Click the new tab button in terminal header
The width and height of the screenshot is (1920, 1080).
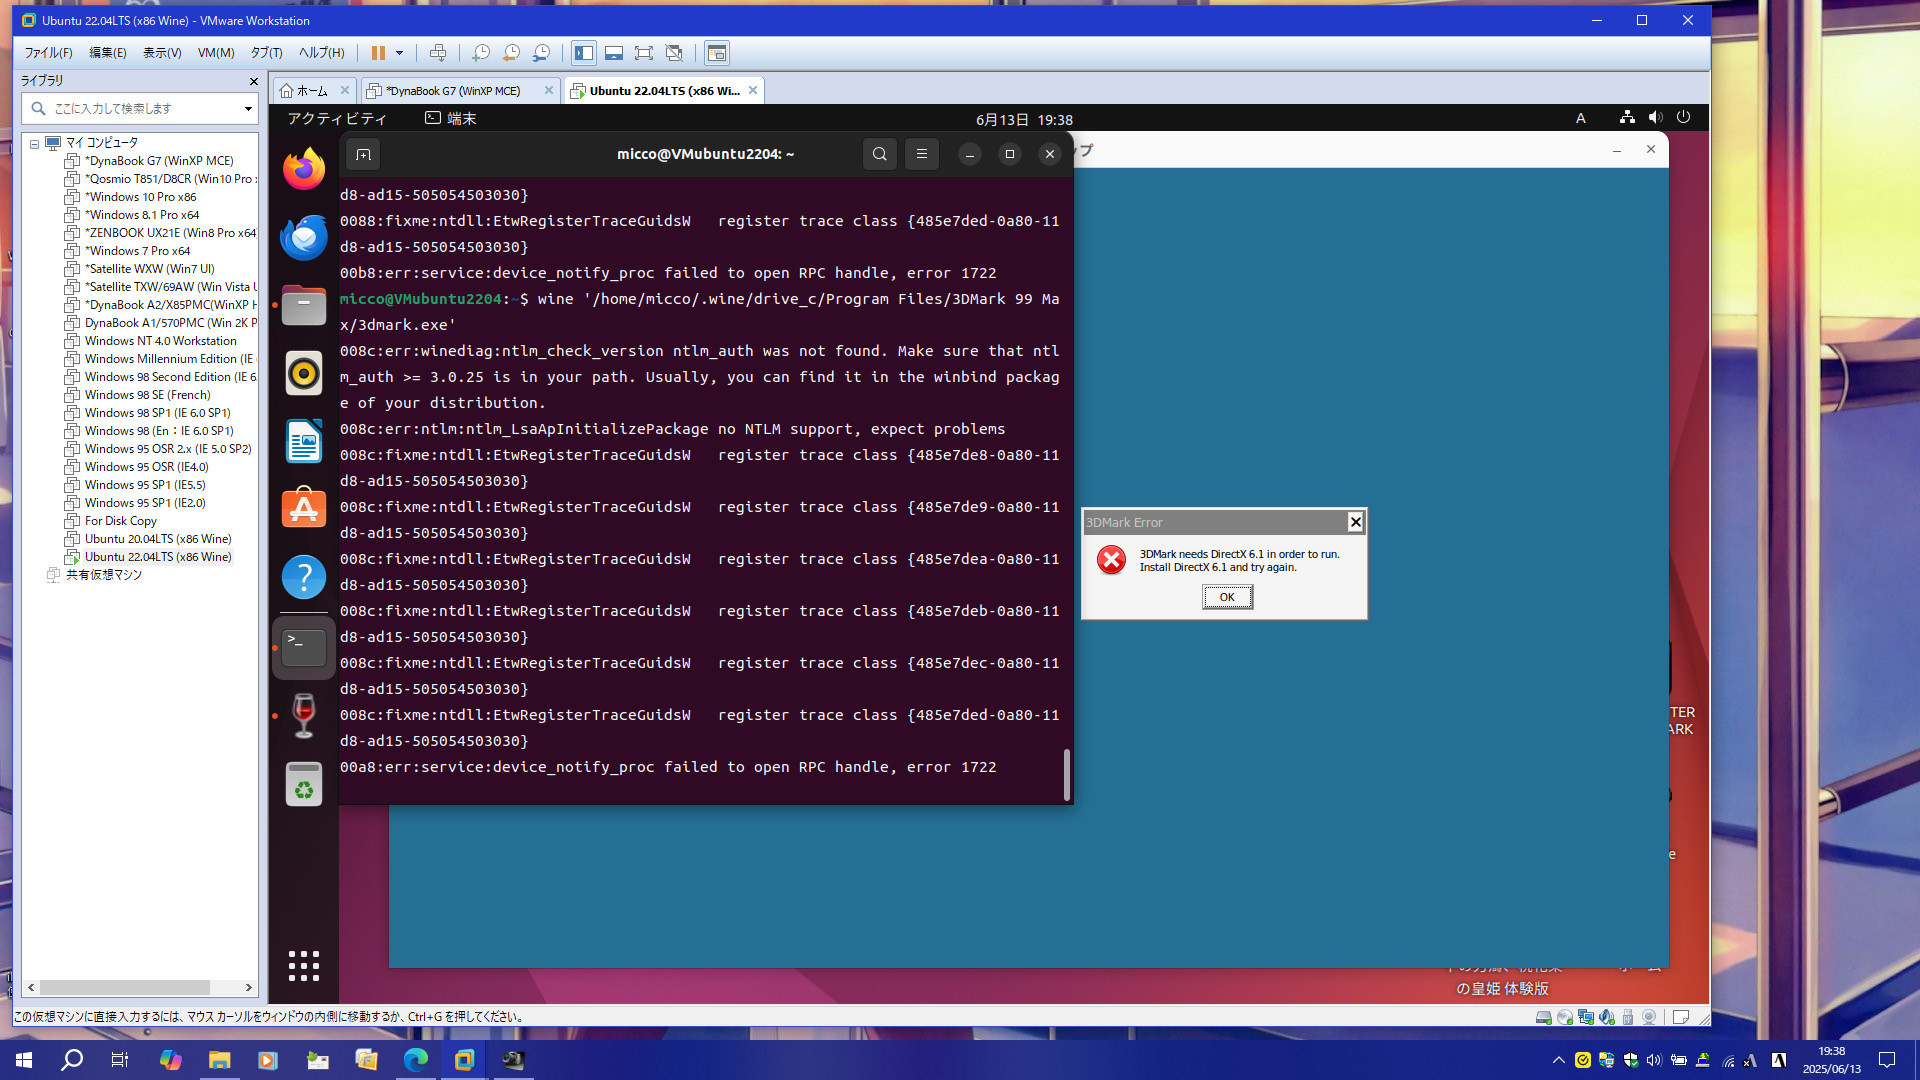click(363, 154)
